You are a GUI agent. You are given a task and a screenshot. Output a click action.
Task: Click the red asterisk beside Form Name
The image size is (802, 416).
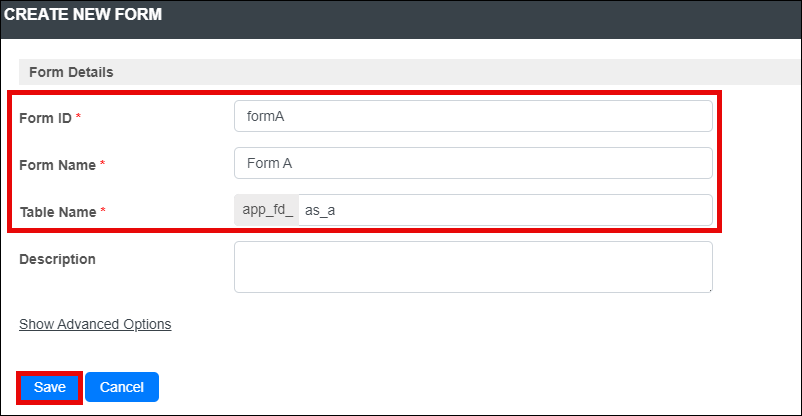[x=102, y=163]
